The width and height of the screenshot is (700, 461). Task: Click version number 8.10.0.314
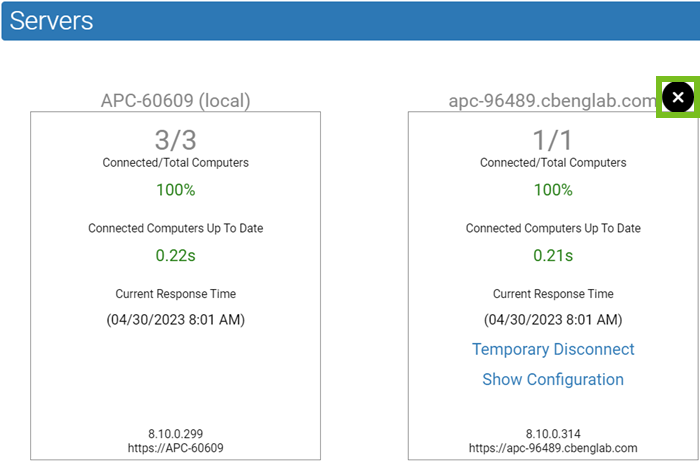click(x=553, y=434)
